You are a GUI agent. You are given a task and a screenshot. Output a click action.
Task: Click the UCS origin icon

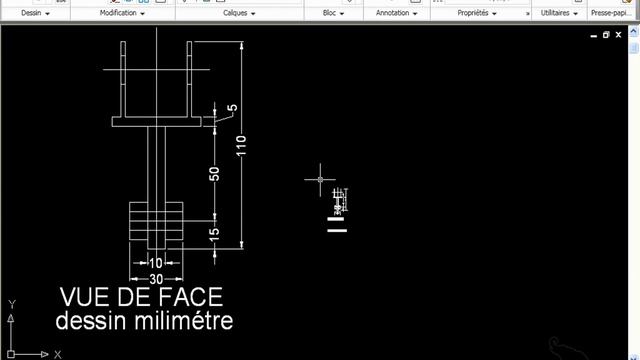(x=11, y=354)
